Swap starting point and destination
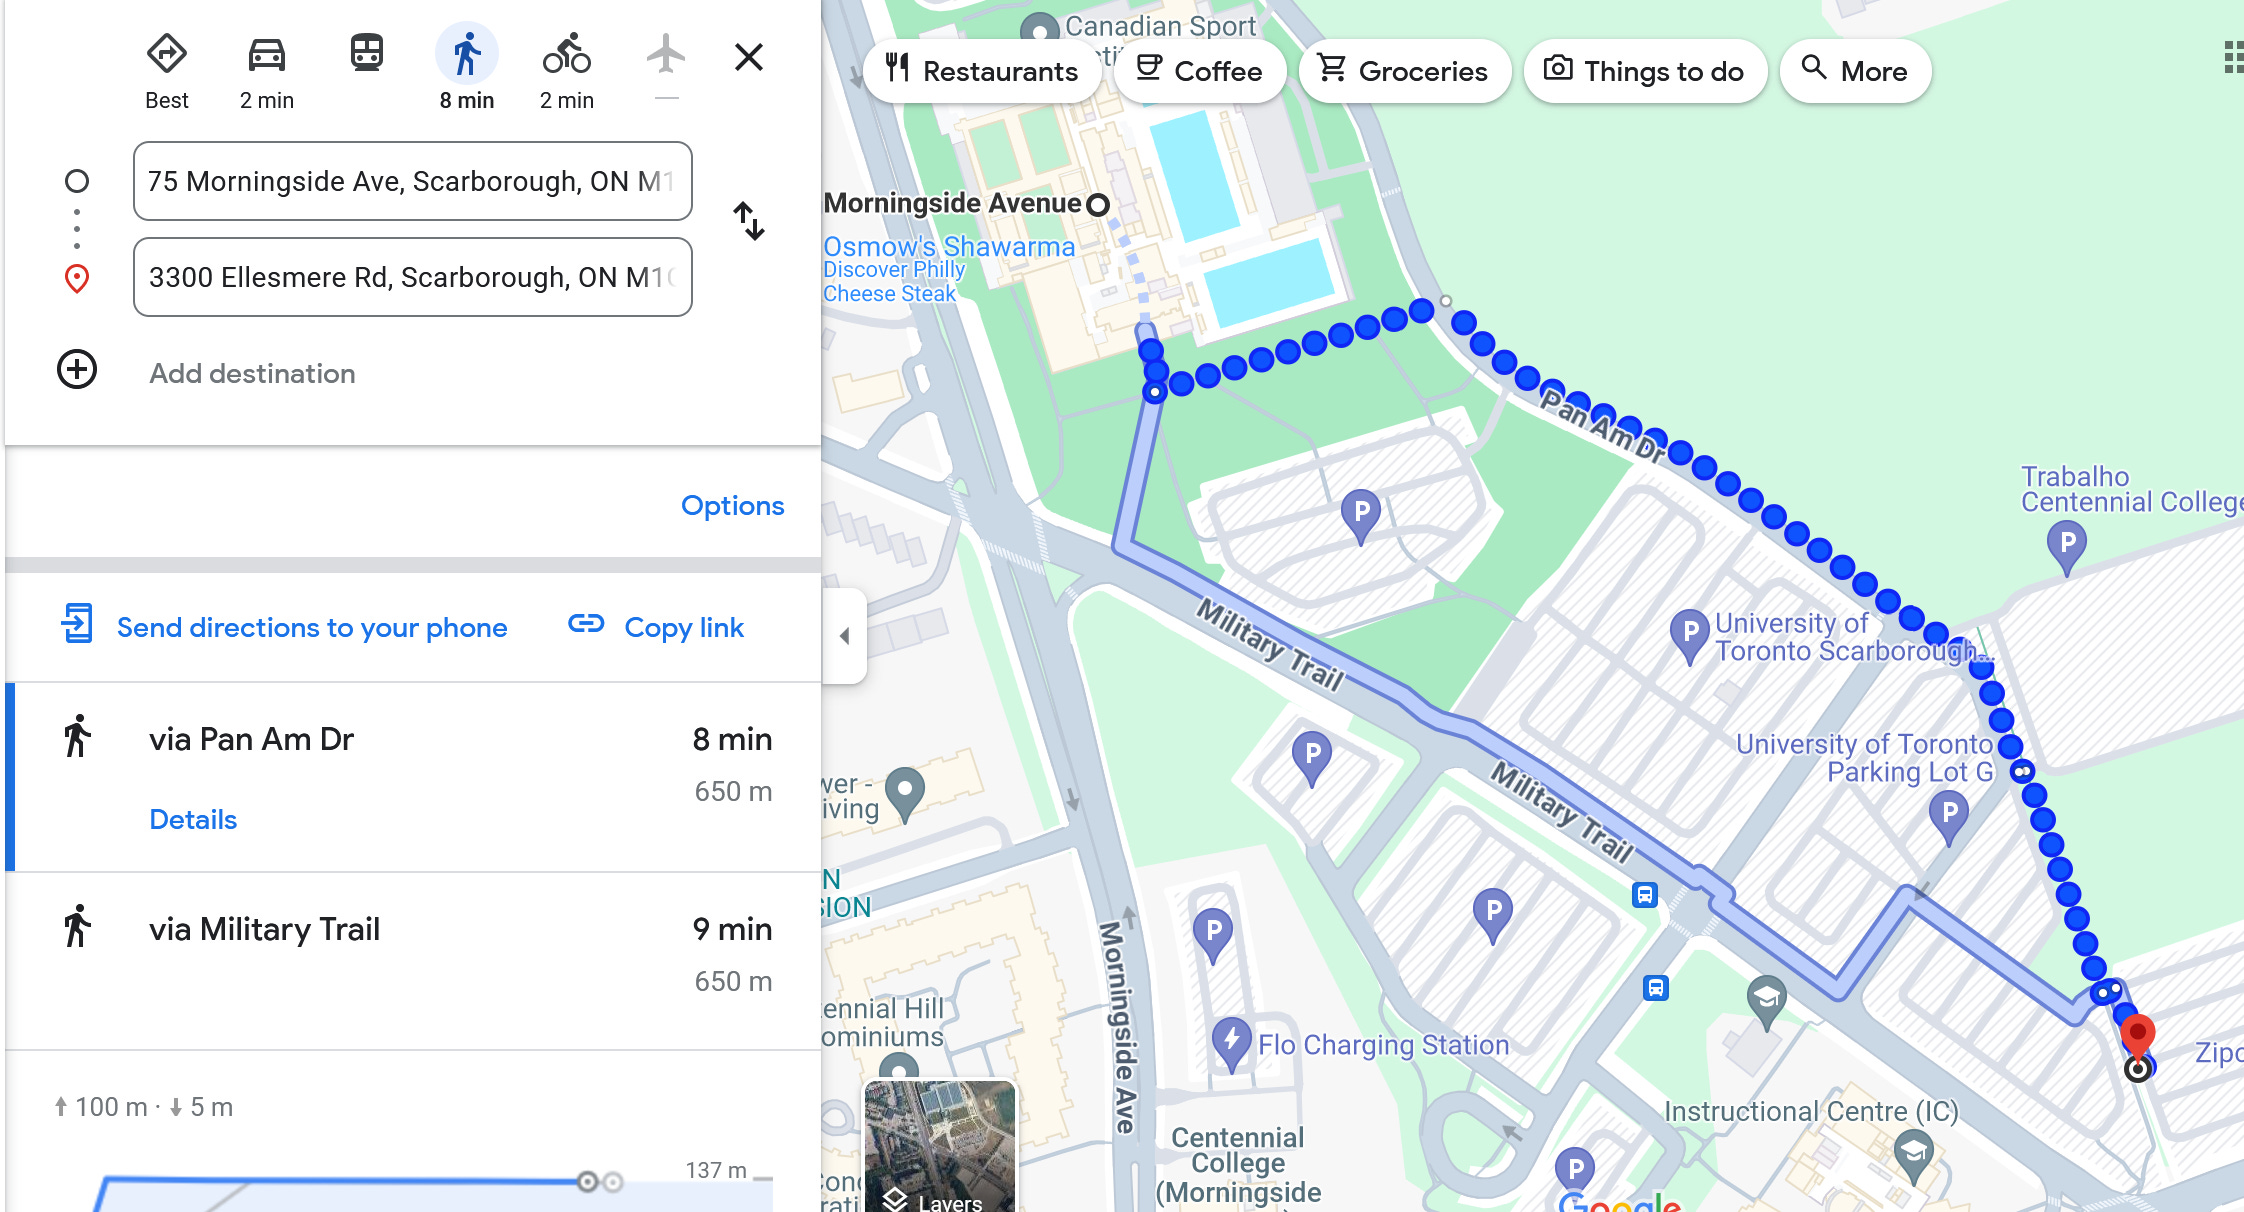The image size is (2244, 1212). click(749, 221)
